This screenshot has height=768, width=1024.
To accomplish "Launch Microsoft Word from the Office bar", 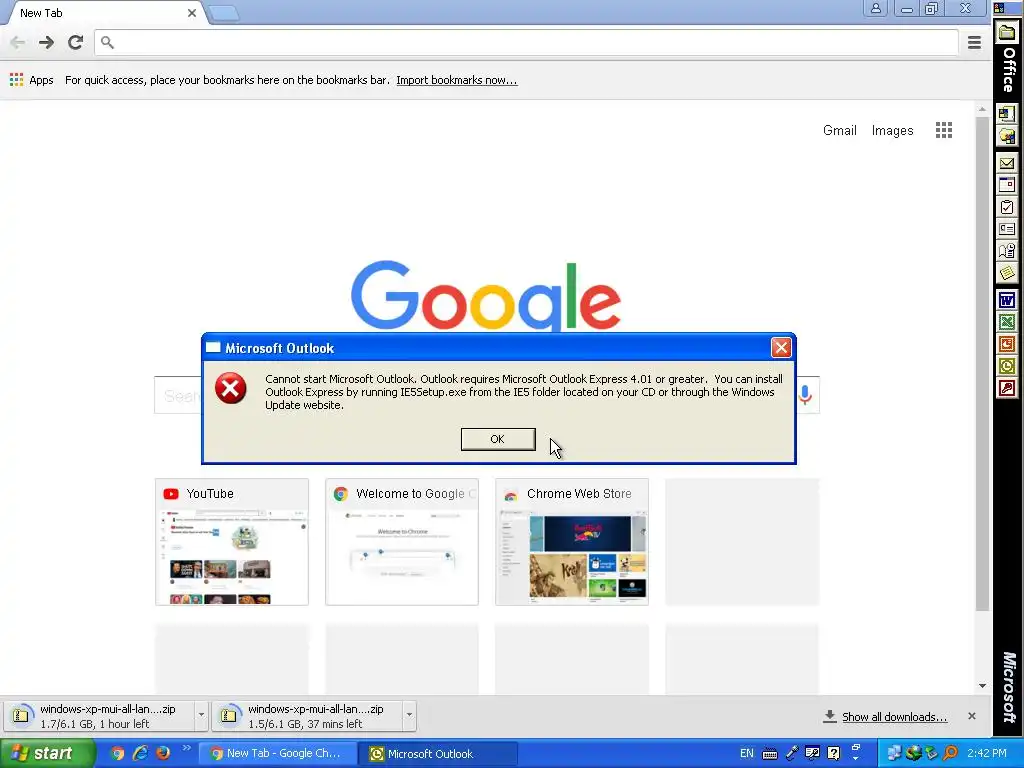I will (x=1006, y=300).
